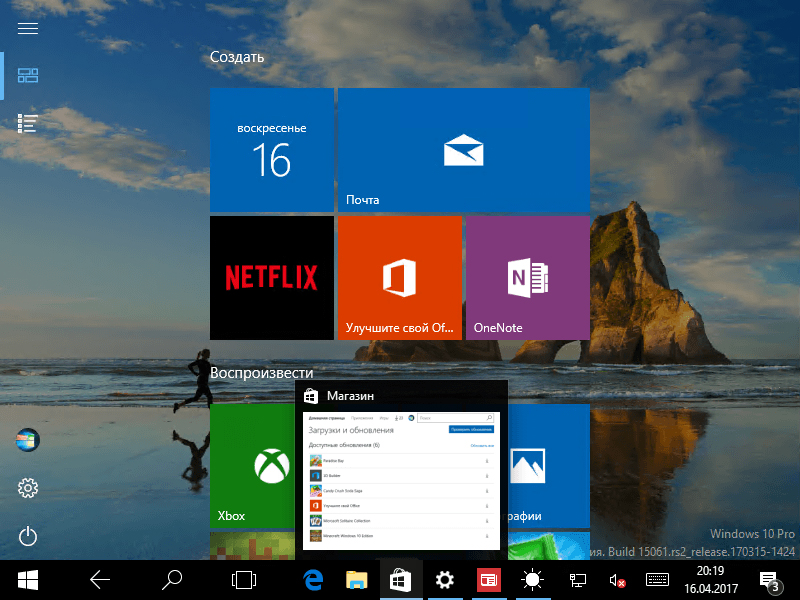The height and width of the screenshot is (600, 800).
Task: Open the Почта mail tile
Action: [x=464, y=150]
